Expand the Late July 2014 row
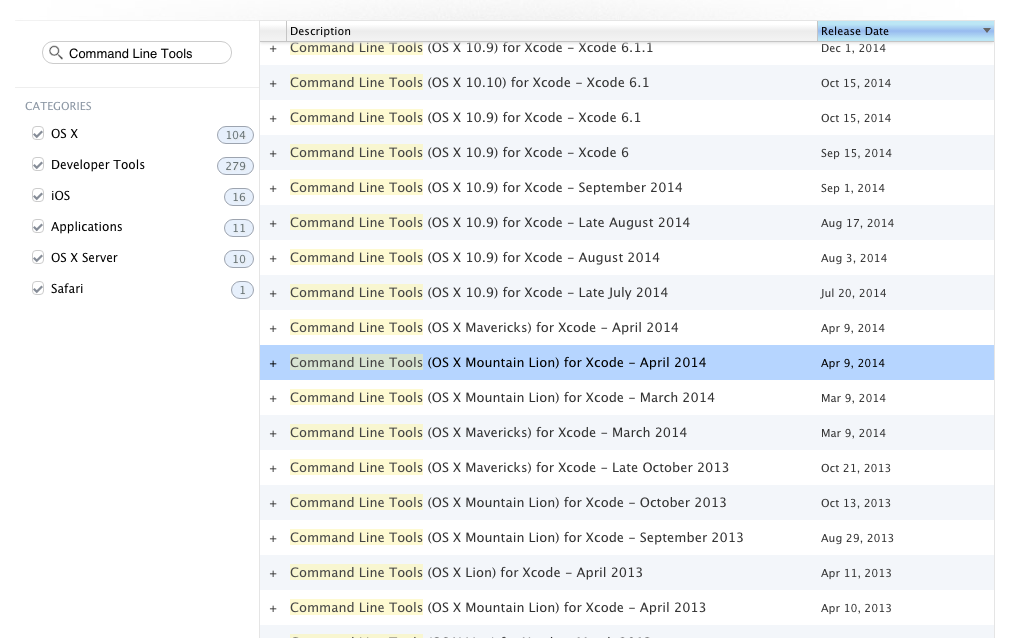The image size is (1014, 638). point(273,293)
